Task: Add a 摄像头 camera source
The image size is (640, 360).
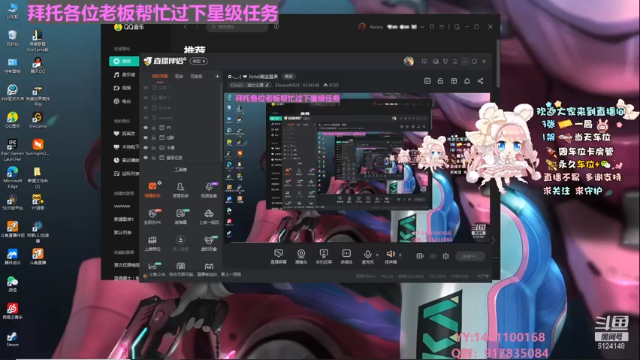Action: (301, 256)
